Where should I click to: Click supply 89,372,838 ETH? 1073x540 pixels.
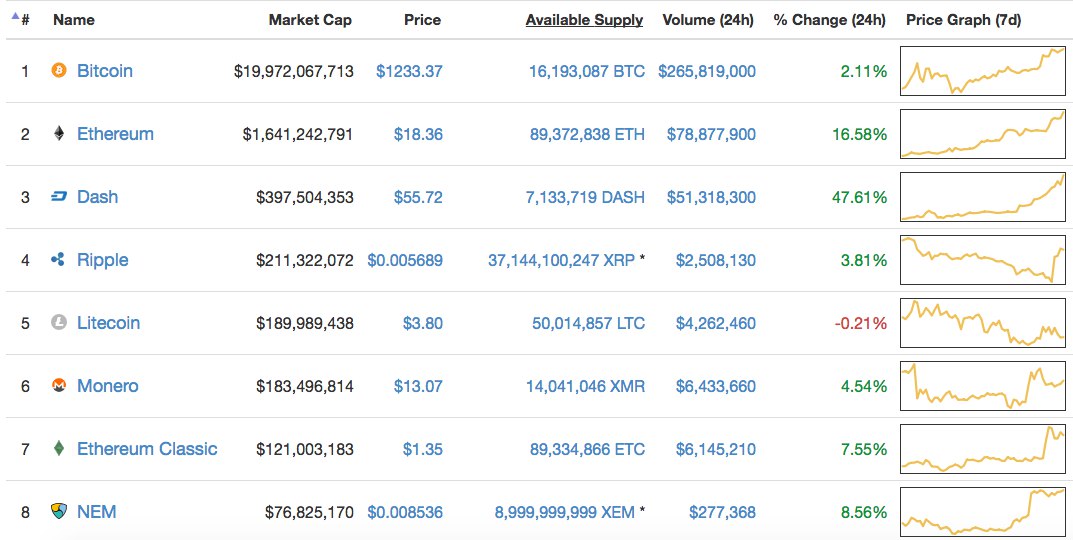click(587, 134)
